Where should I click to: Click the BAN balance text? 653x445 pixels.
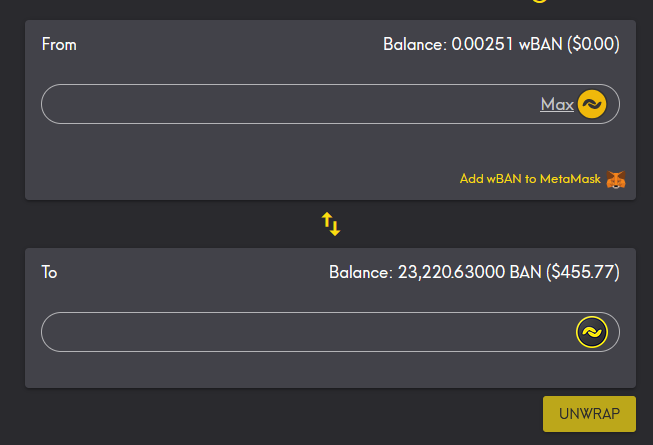tap(474, 272)
